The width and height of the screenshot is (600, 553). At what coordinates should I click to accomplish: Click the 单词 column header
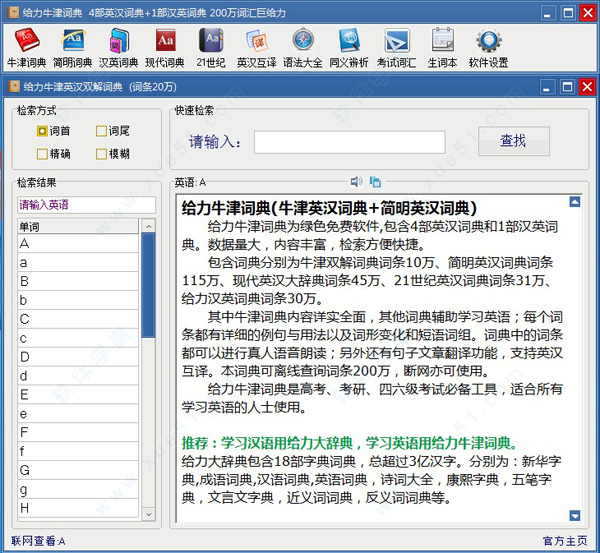point(78,227)
